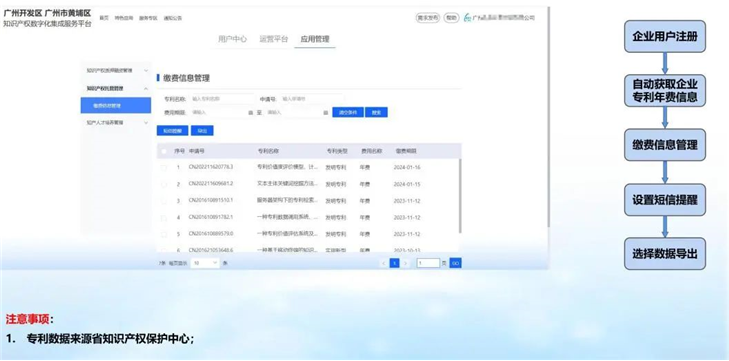This screenshot has height=361, width=729.
Task: Click application number CN201610889579.0
Action: pyautogui.click(x=211, y=234)
